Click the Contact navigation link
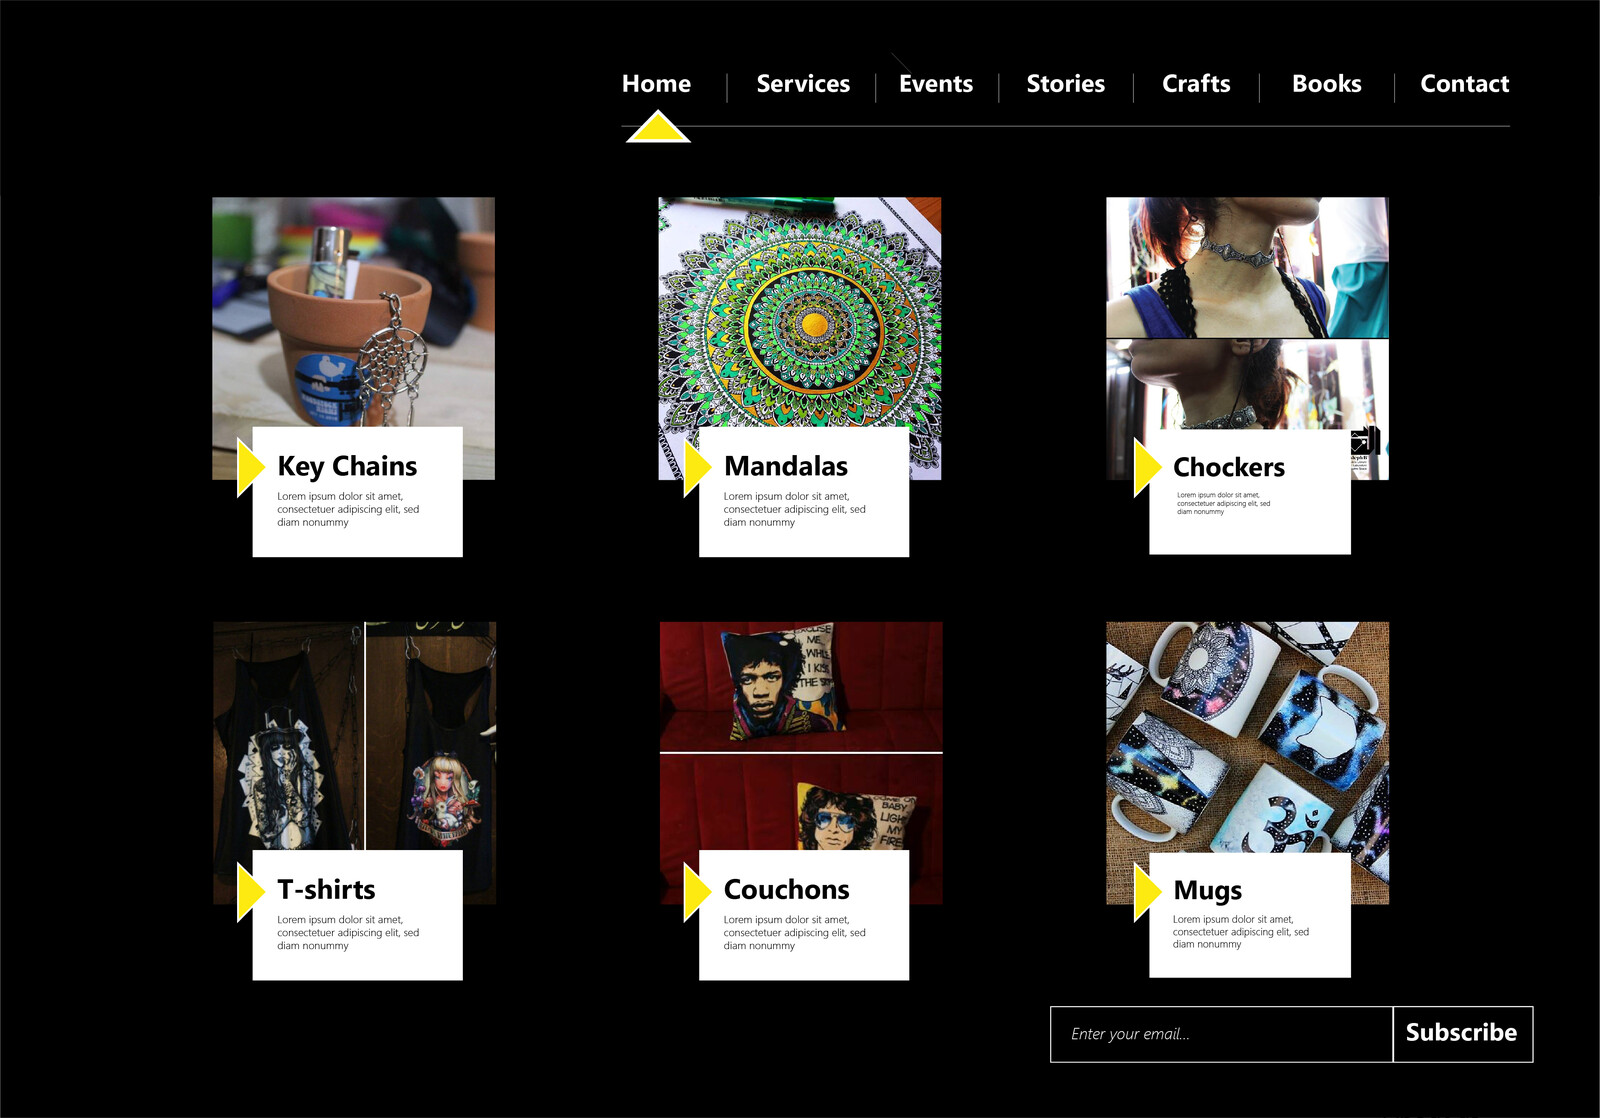1600x1118 pixels. pos(1465,84)
